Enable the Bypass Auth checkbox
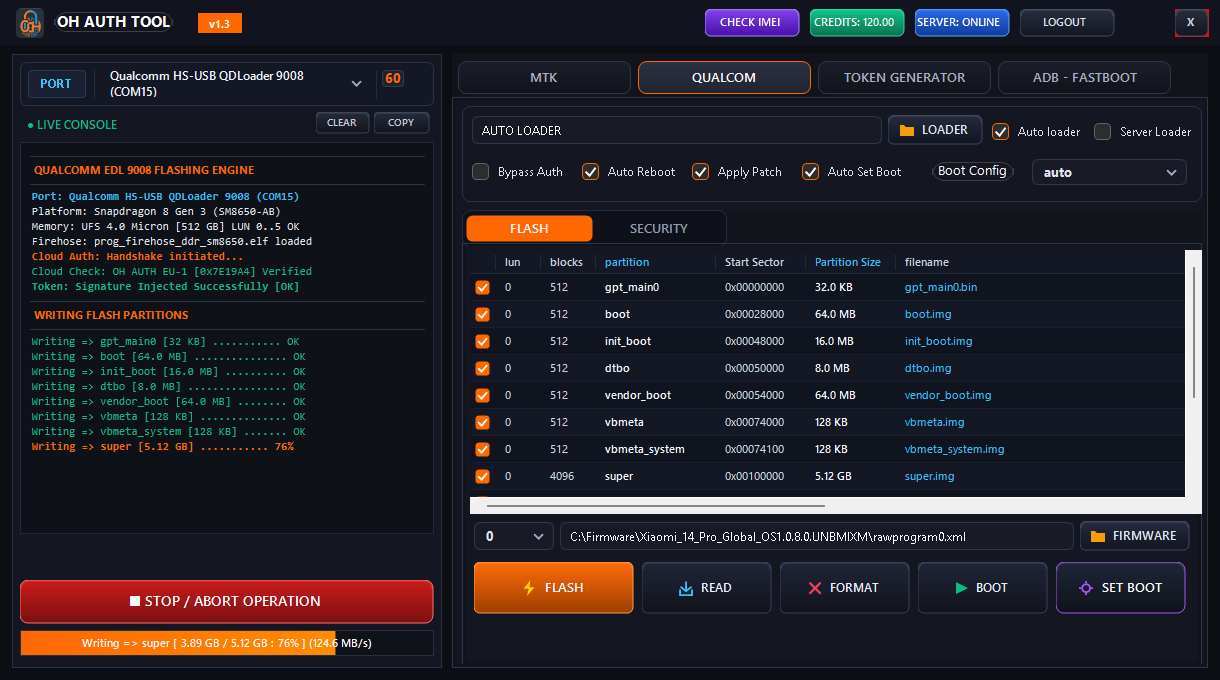 tap(481, 171)
